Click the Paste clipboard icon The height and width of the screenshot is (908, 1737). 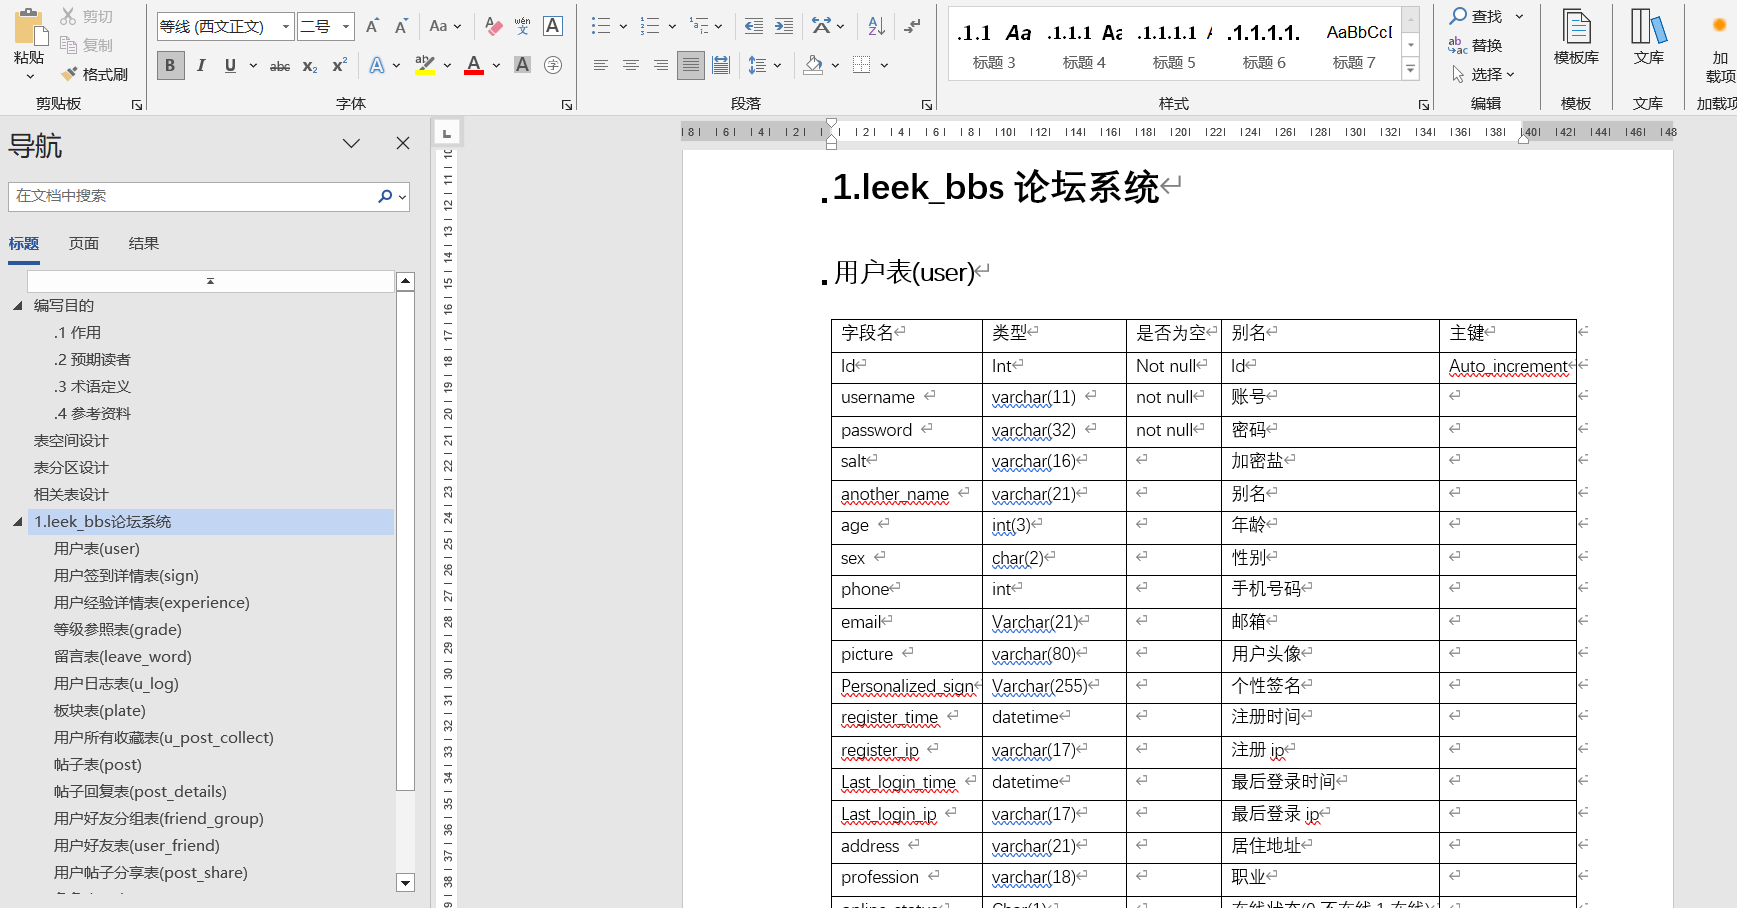point(29,27)
